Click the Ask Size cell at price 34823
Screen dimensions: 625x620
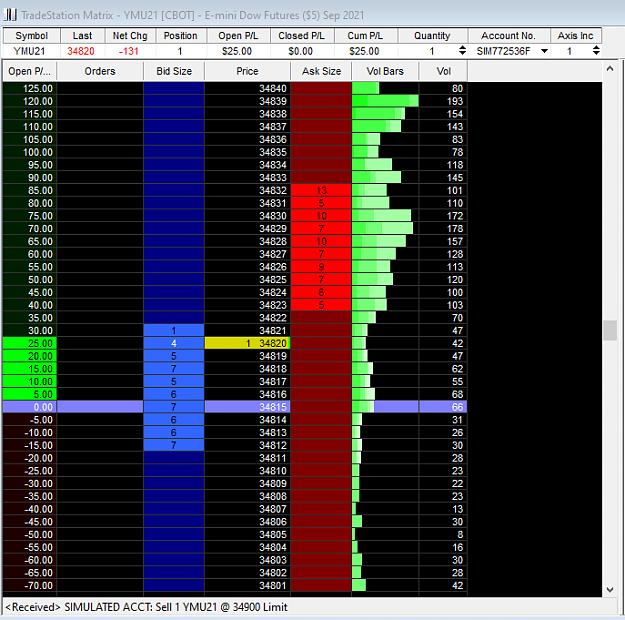coord(321,305)
